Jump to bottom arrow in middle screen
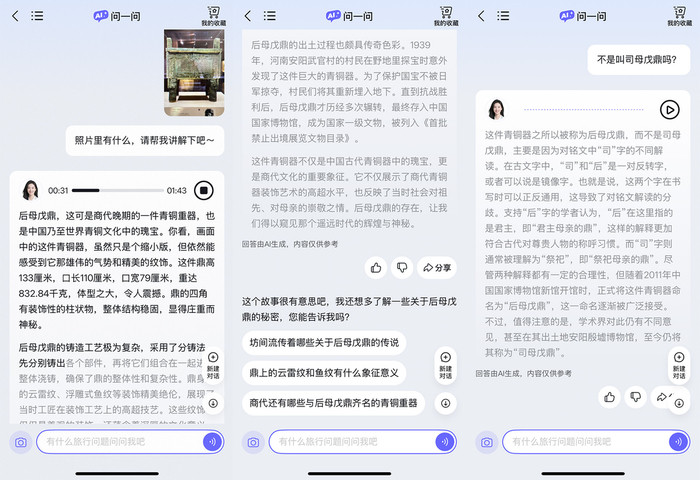700x480 pixels. (446, 403)
